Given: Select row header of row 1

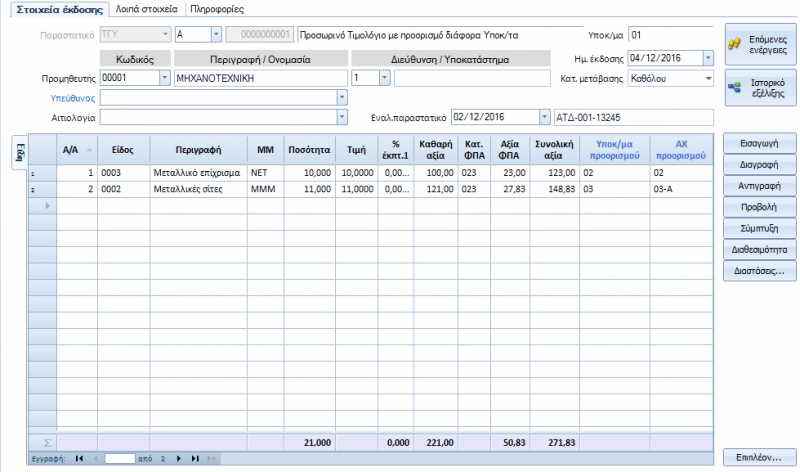Looking at the screenshot, I should click(x=42, y=173).
